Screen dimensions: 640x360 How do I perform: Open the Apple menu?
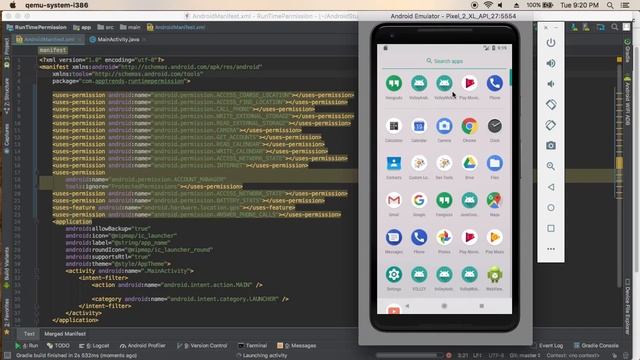click(x=13, y=5)
